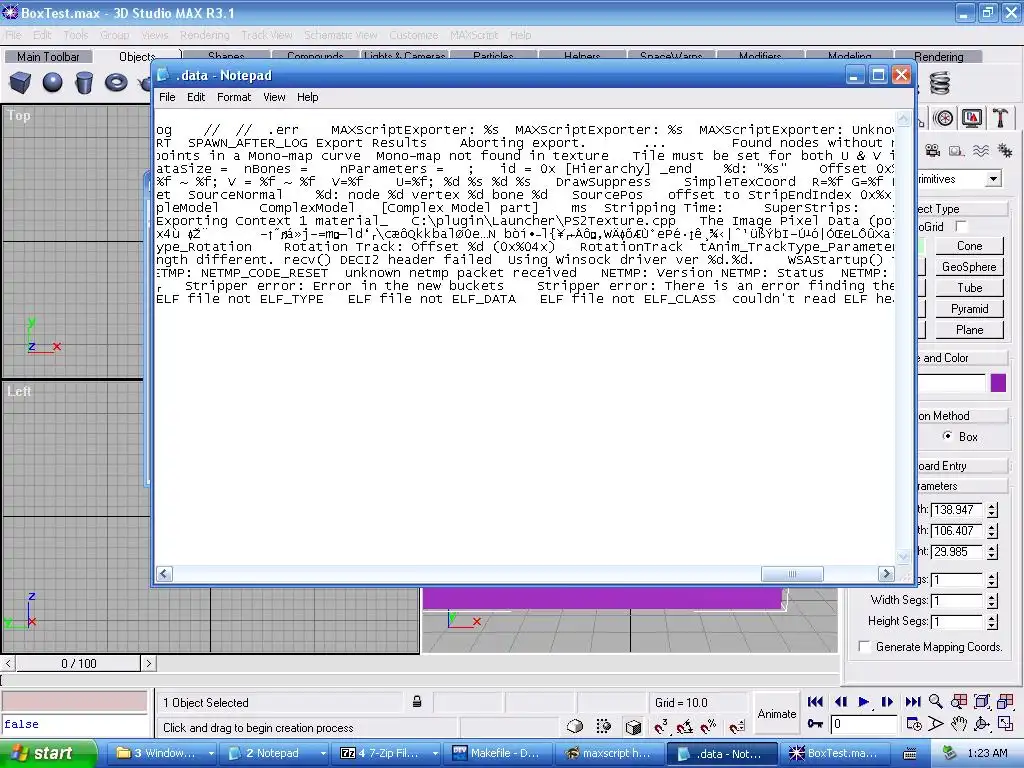Click the Length value spinner arrows
1024x768 pixels.
pos(992,510)
